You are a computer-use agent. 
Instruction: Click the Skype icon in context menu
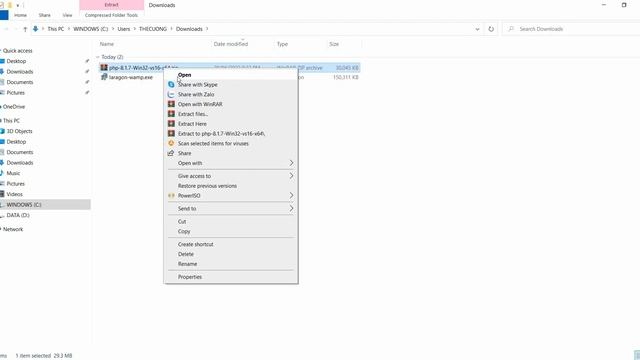point(171,84)
